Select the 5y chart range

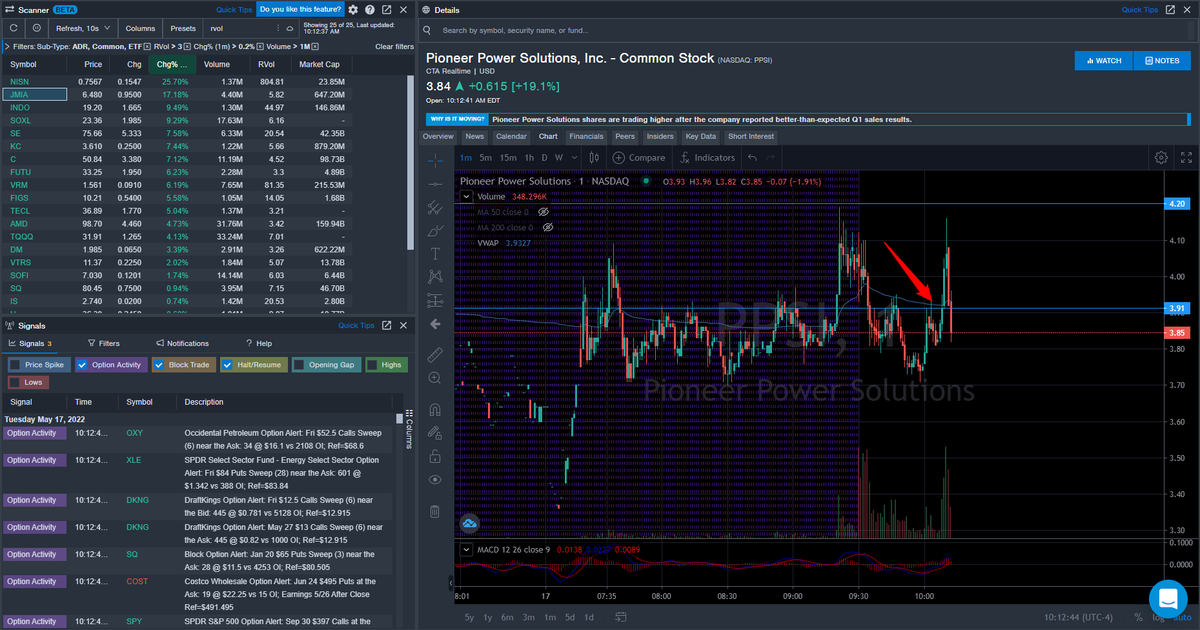(470, 617)
